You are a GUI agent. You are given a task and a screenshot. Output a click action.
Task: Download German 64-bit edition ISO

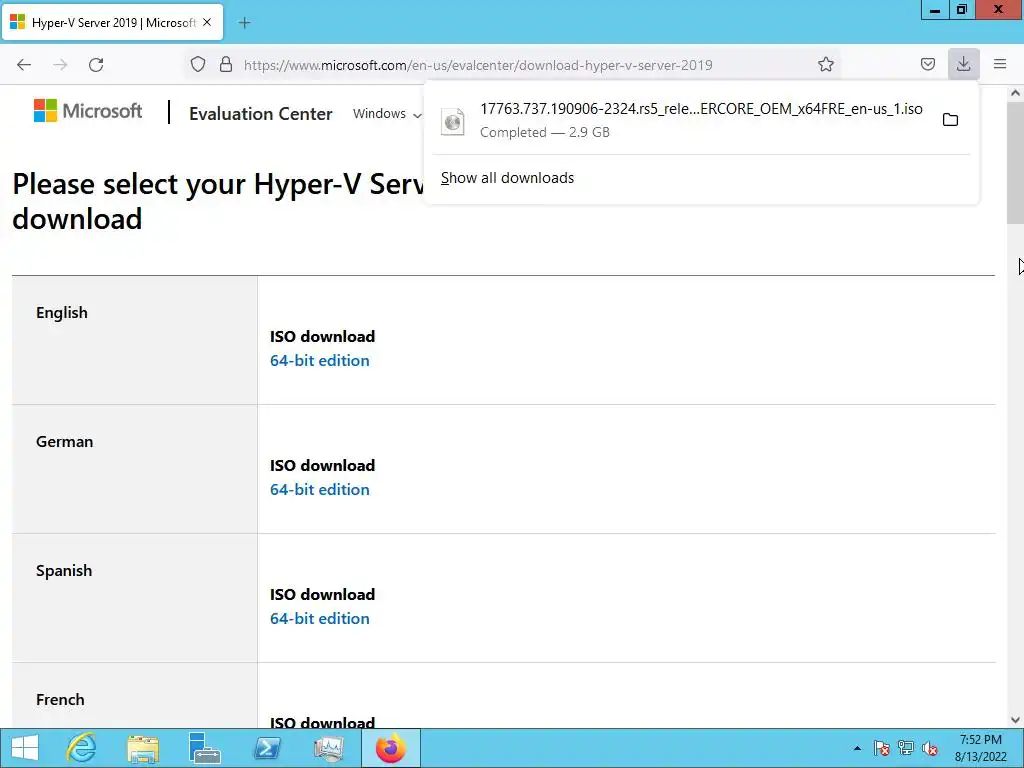pos(320,490)
